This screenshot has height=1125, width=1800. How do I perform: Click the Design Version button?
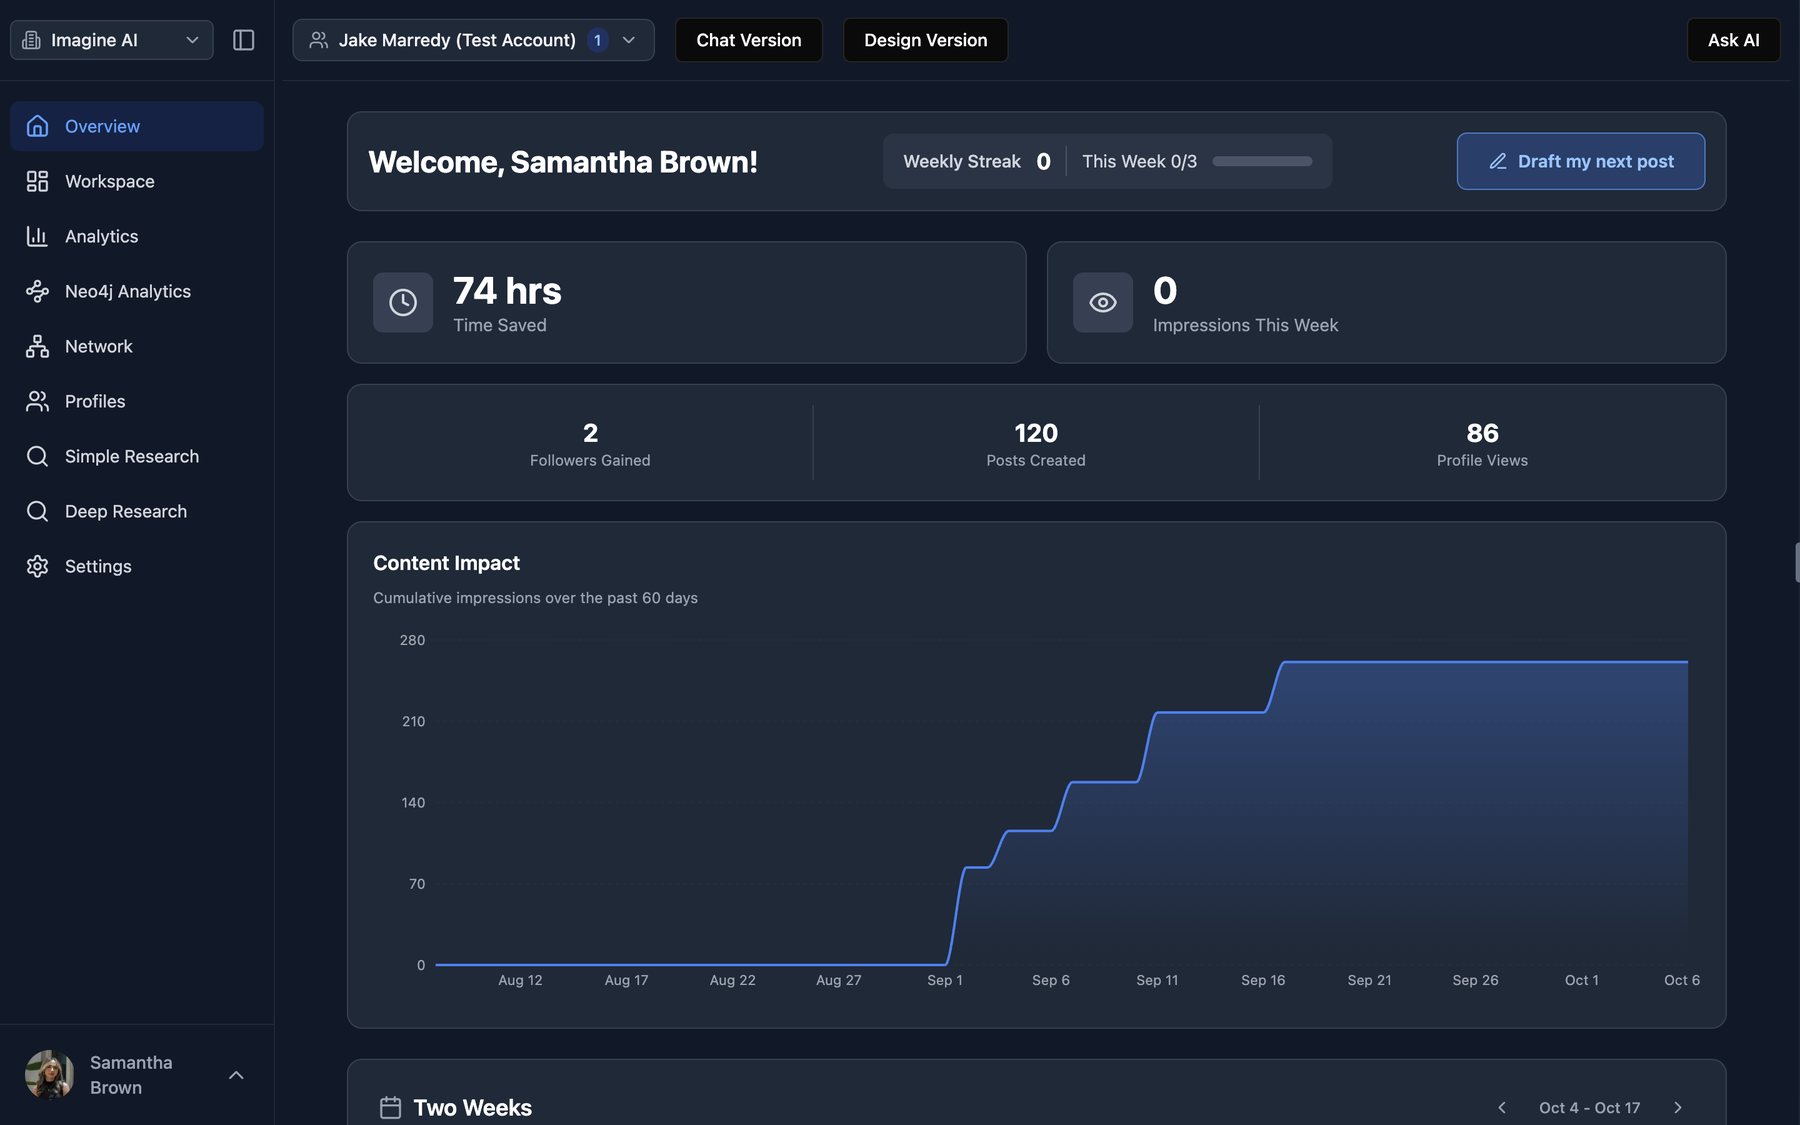[x=926, y=40]
